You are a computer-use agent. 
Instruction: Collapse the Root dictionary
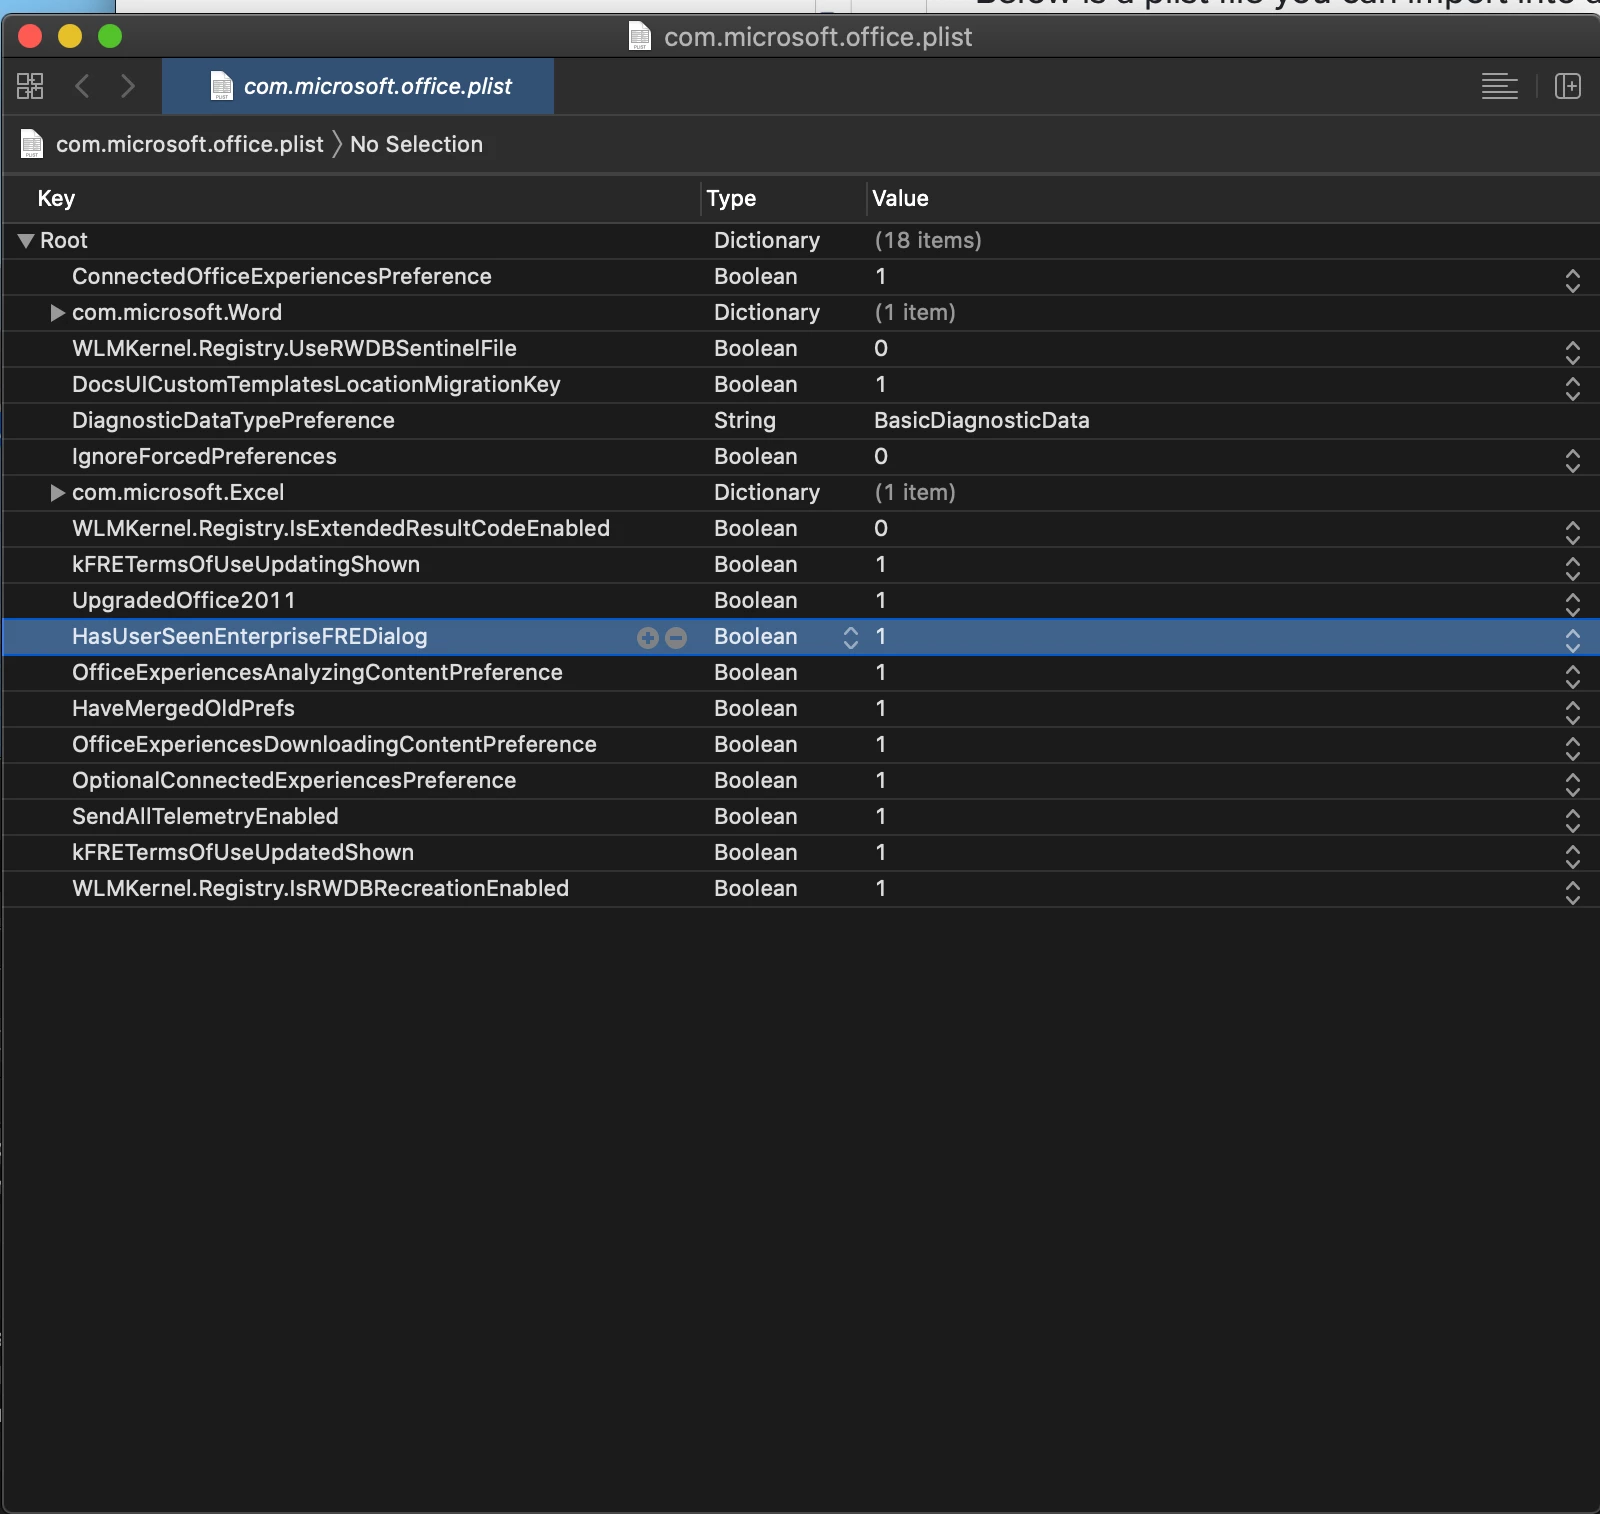coord(27,241)
